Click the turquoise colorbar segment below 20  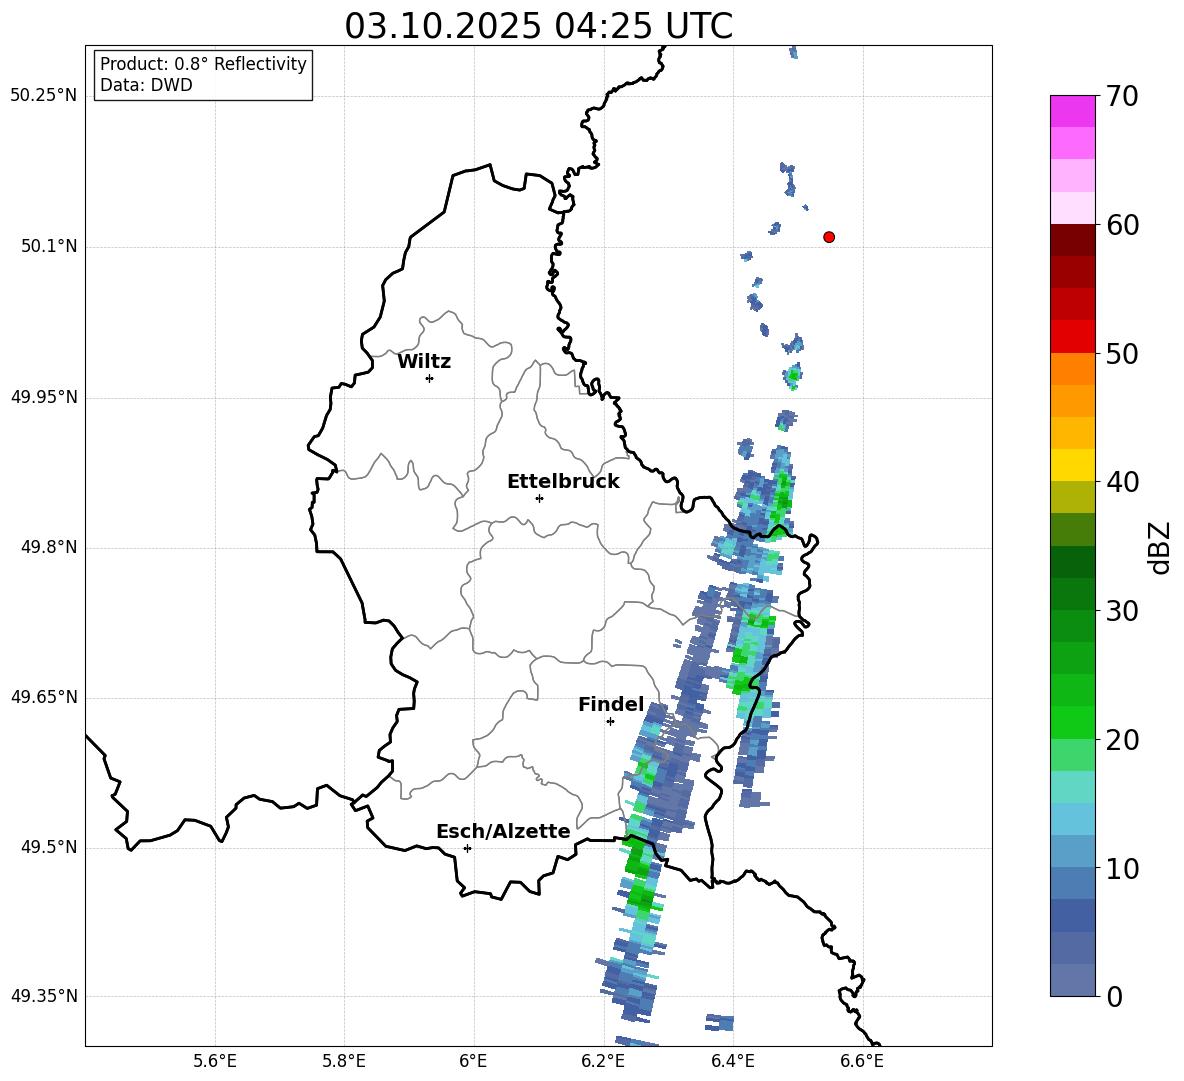(x=1072, y=787)
